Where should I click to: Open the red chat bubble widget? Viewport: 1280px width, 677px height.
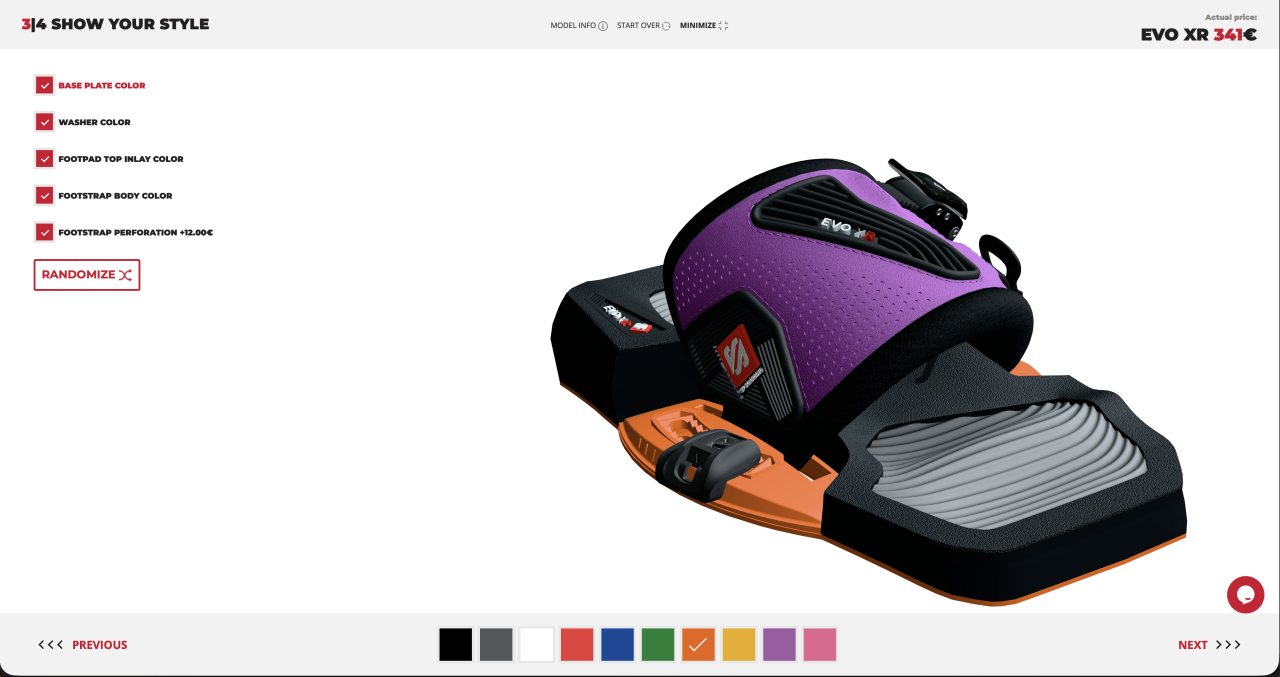1246,595
